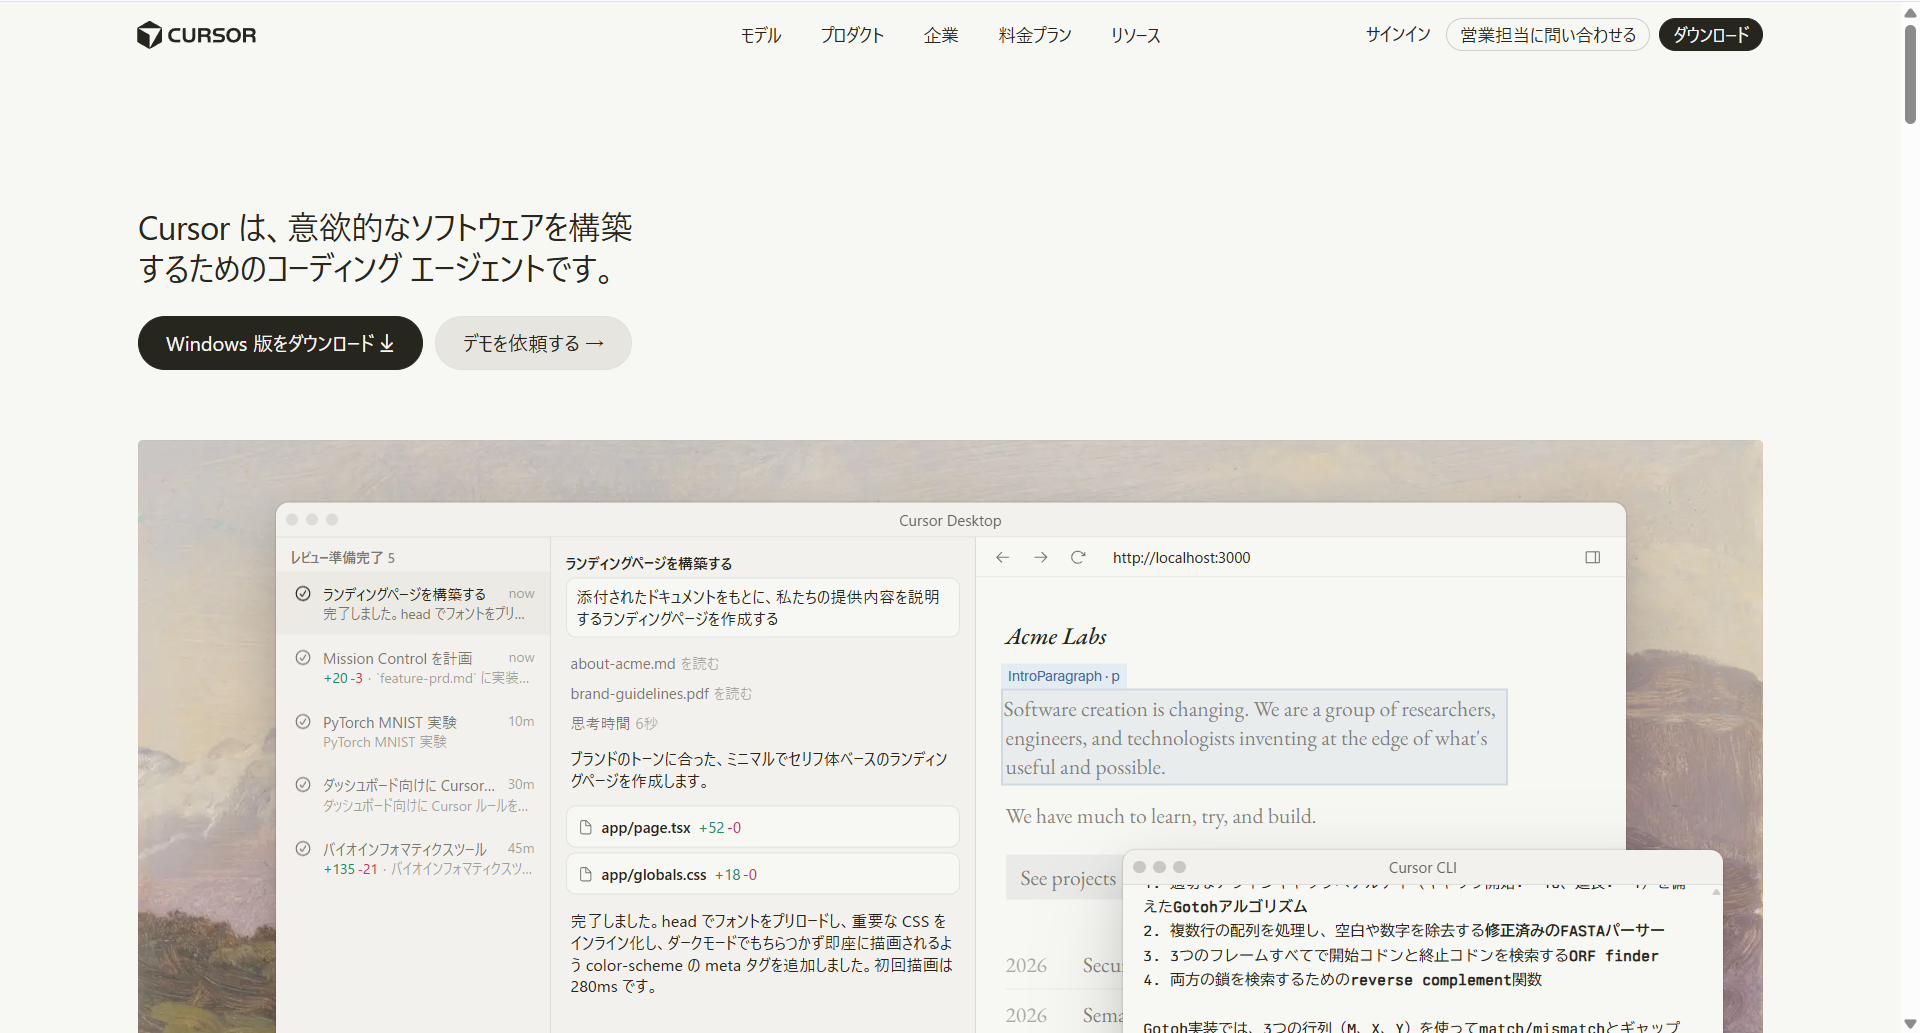Click check icon beside ランディングページを構築する
Image resolution: width=1920 pixels, height=1033 pixels.
click(x=303, y=593)
